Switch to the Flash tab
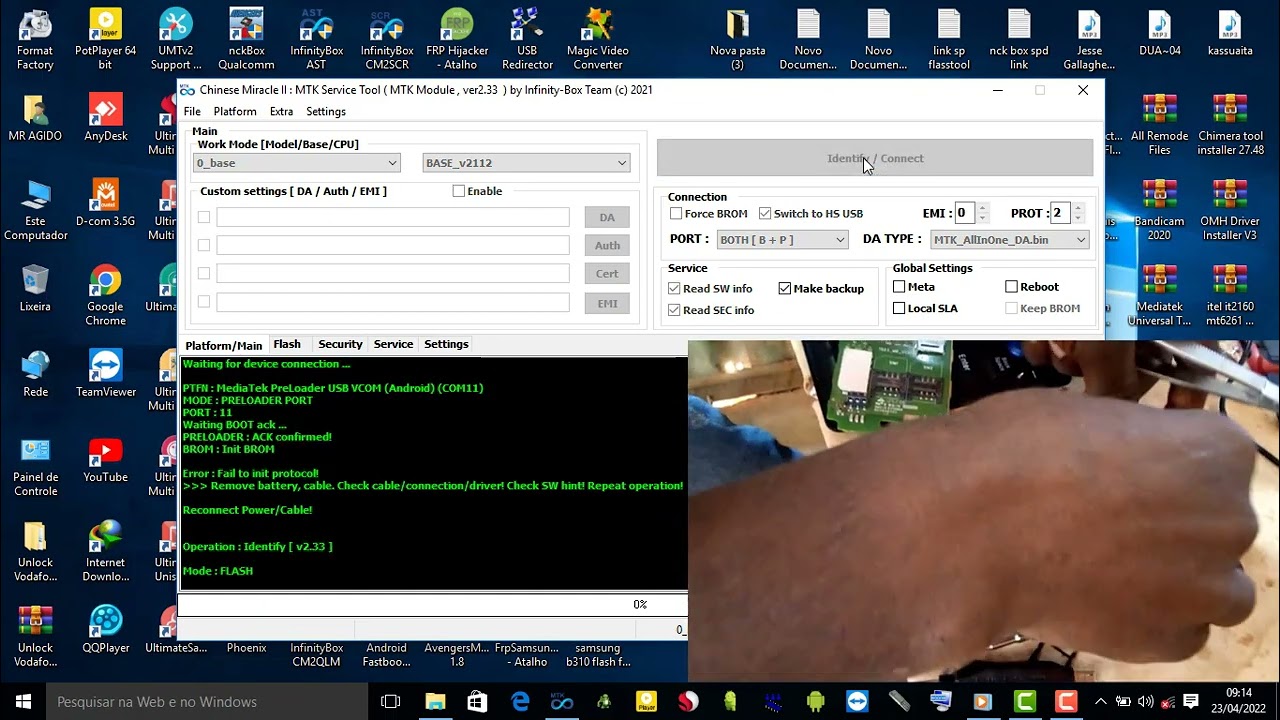 pyautogui.click(x=287, y=345)
